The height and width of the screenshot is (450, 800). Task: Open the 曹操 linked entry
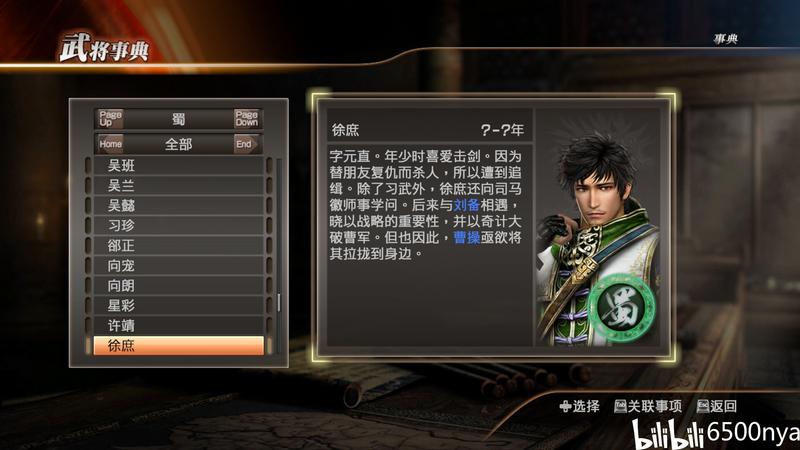(466, 237)
